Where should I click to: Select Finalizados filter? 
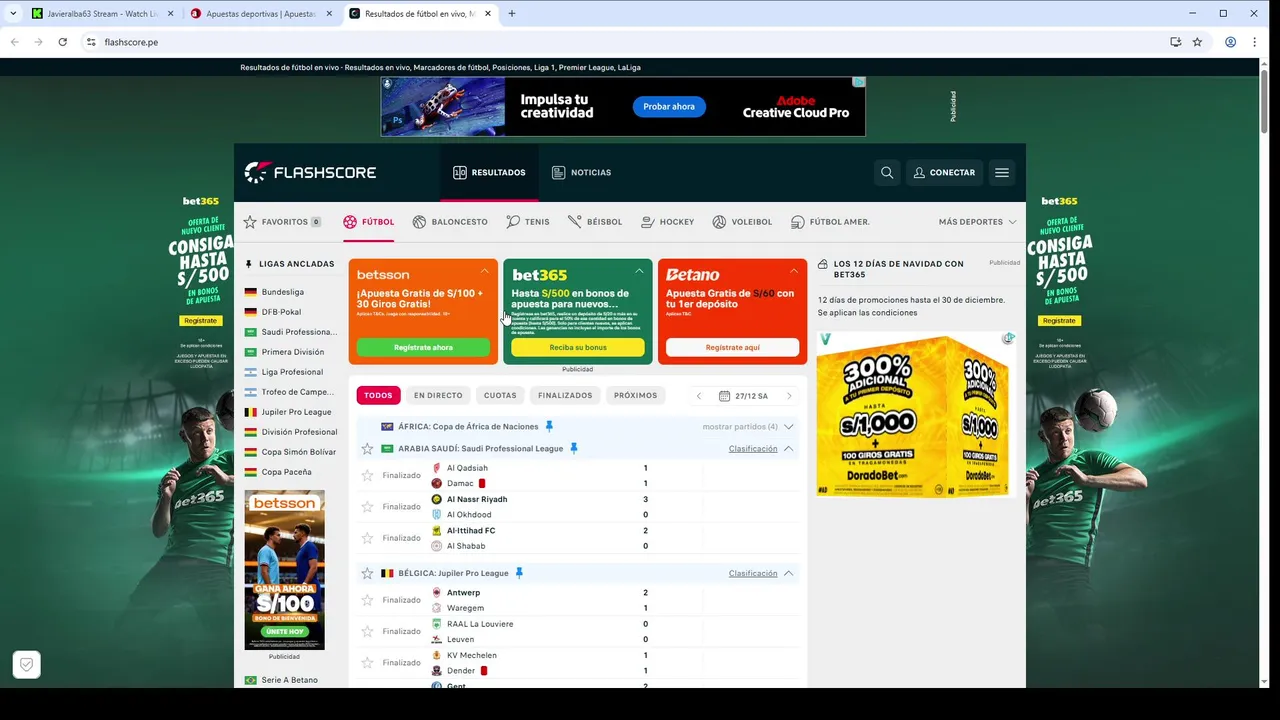[x=565, y=395]
